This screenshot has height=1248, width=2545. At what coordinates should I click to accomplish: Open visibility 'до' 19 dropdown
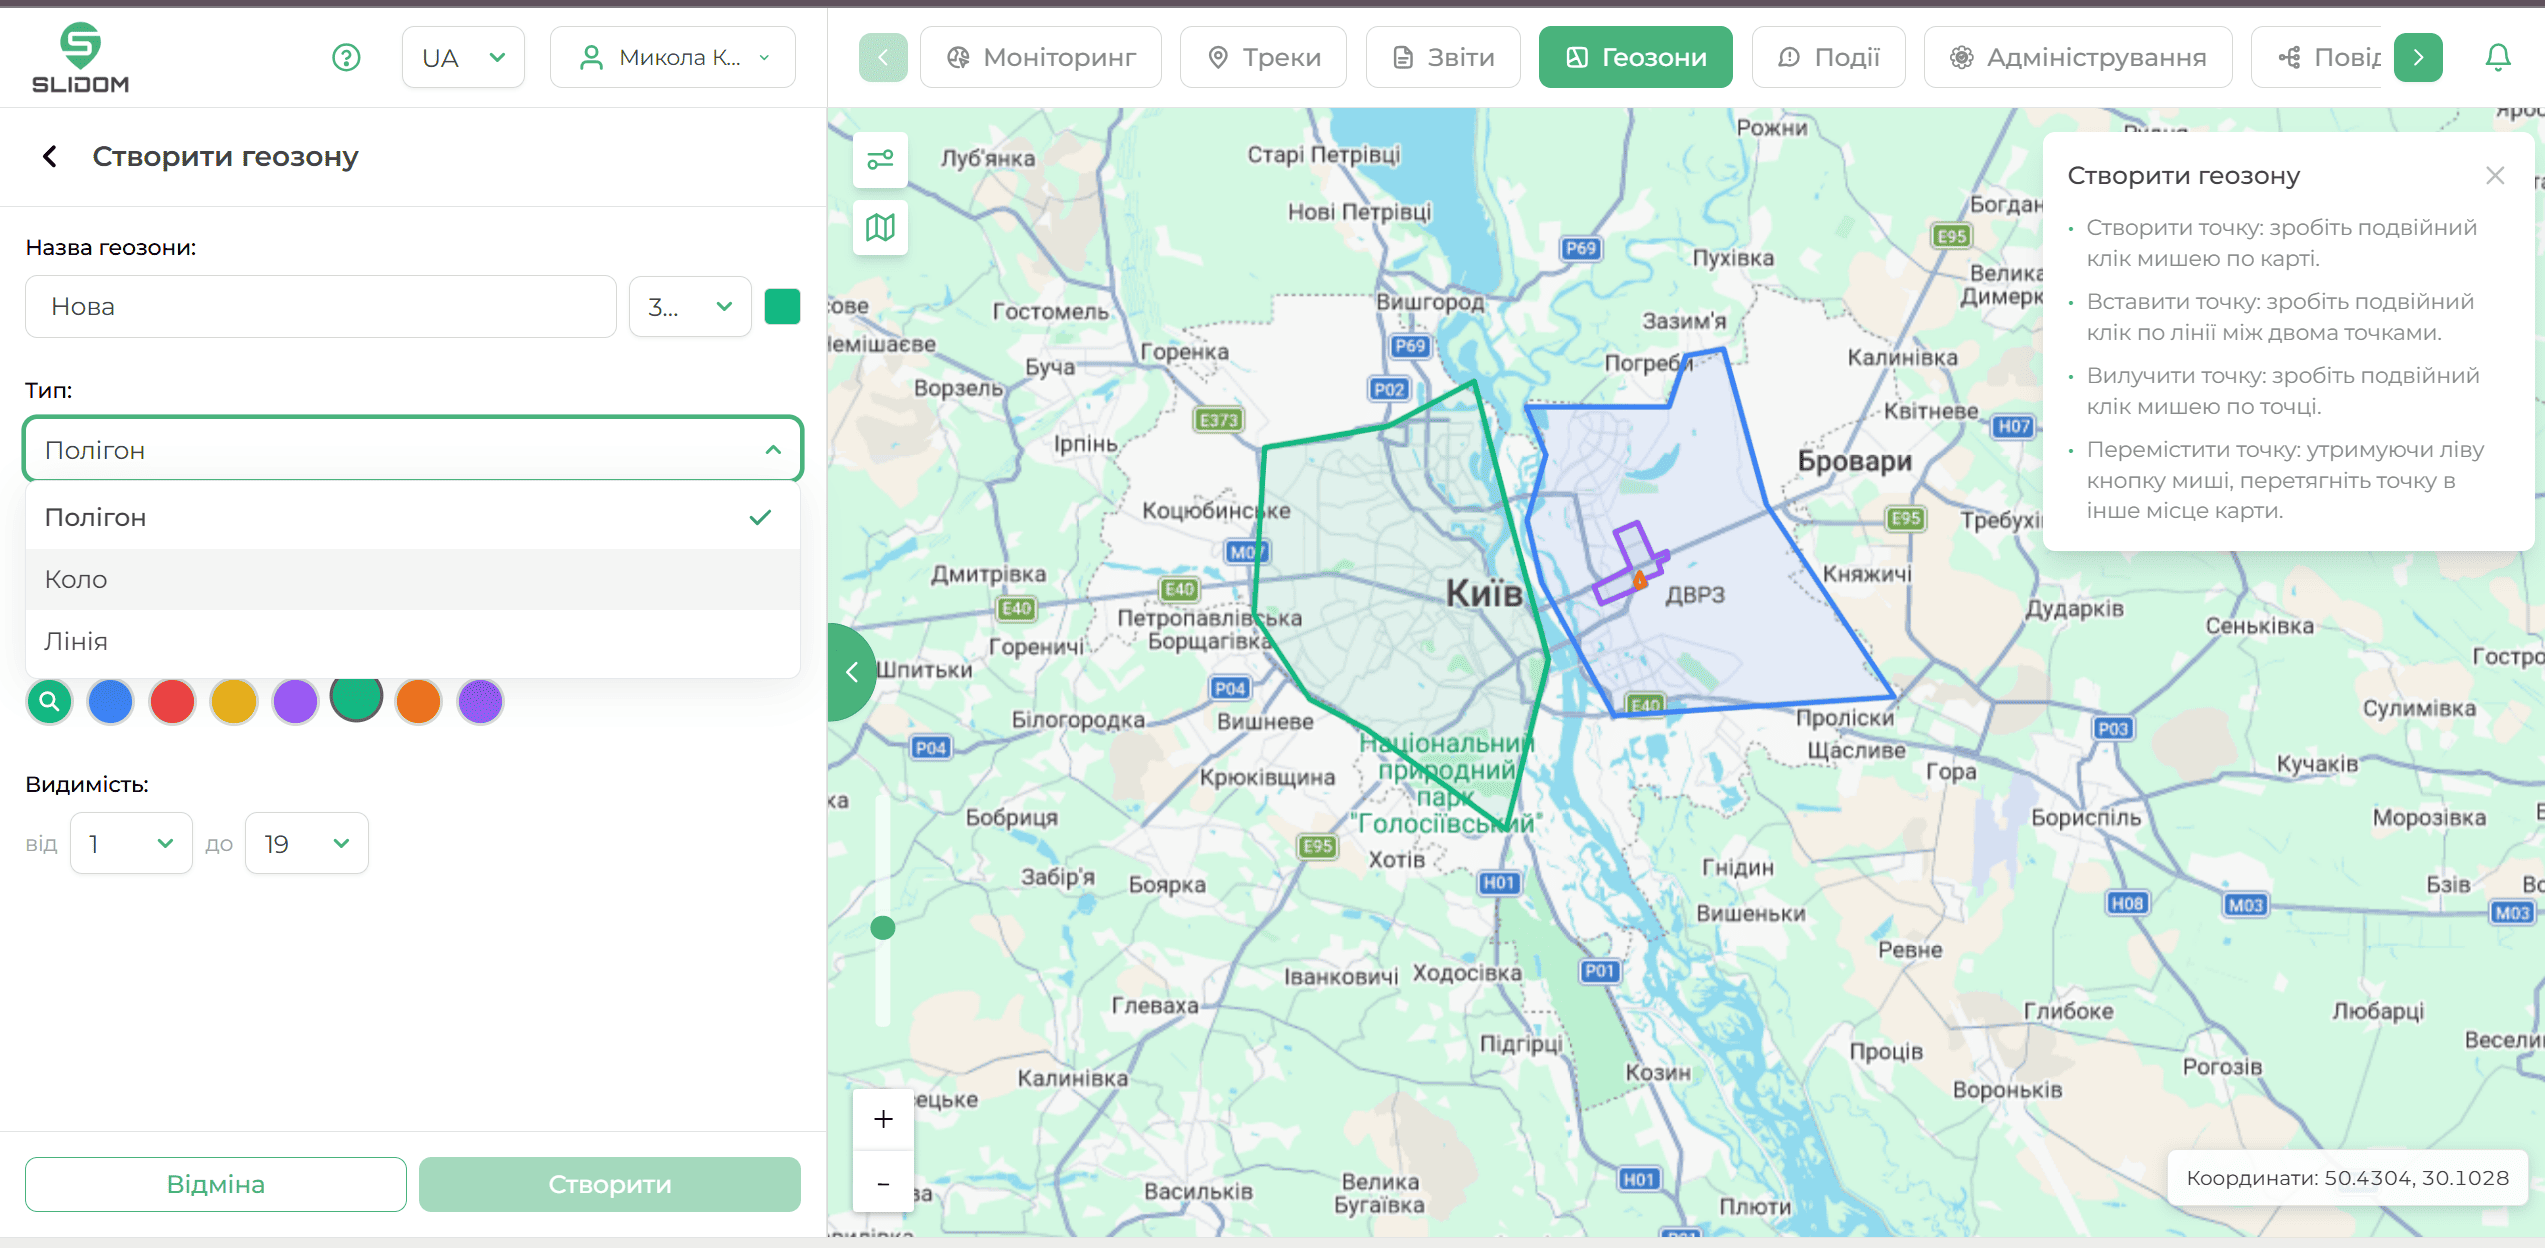306,844
